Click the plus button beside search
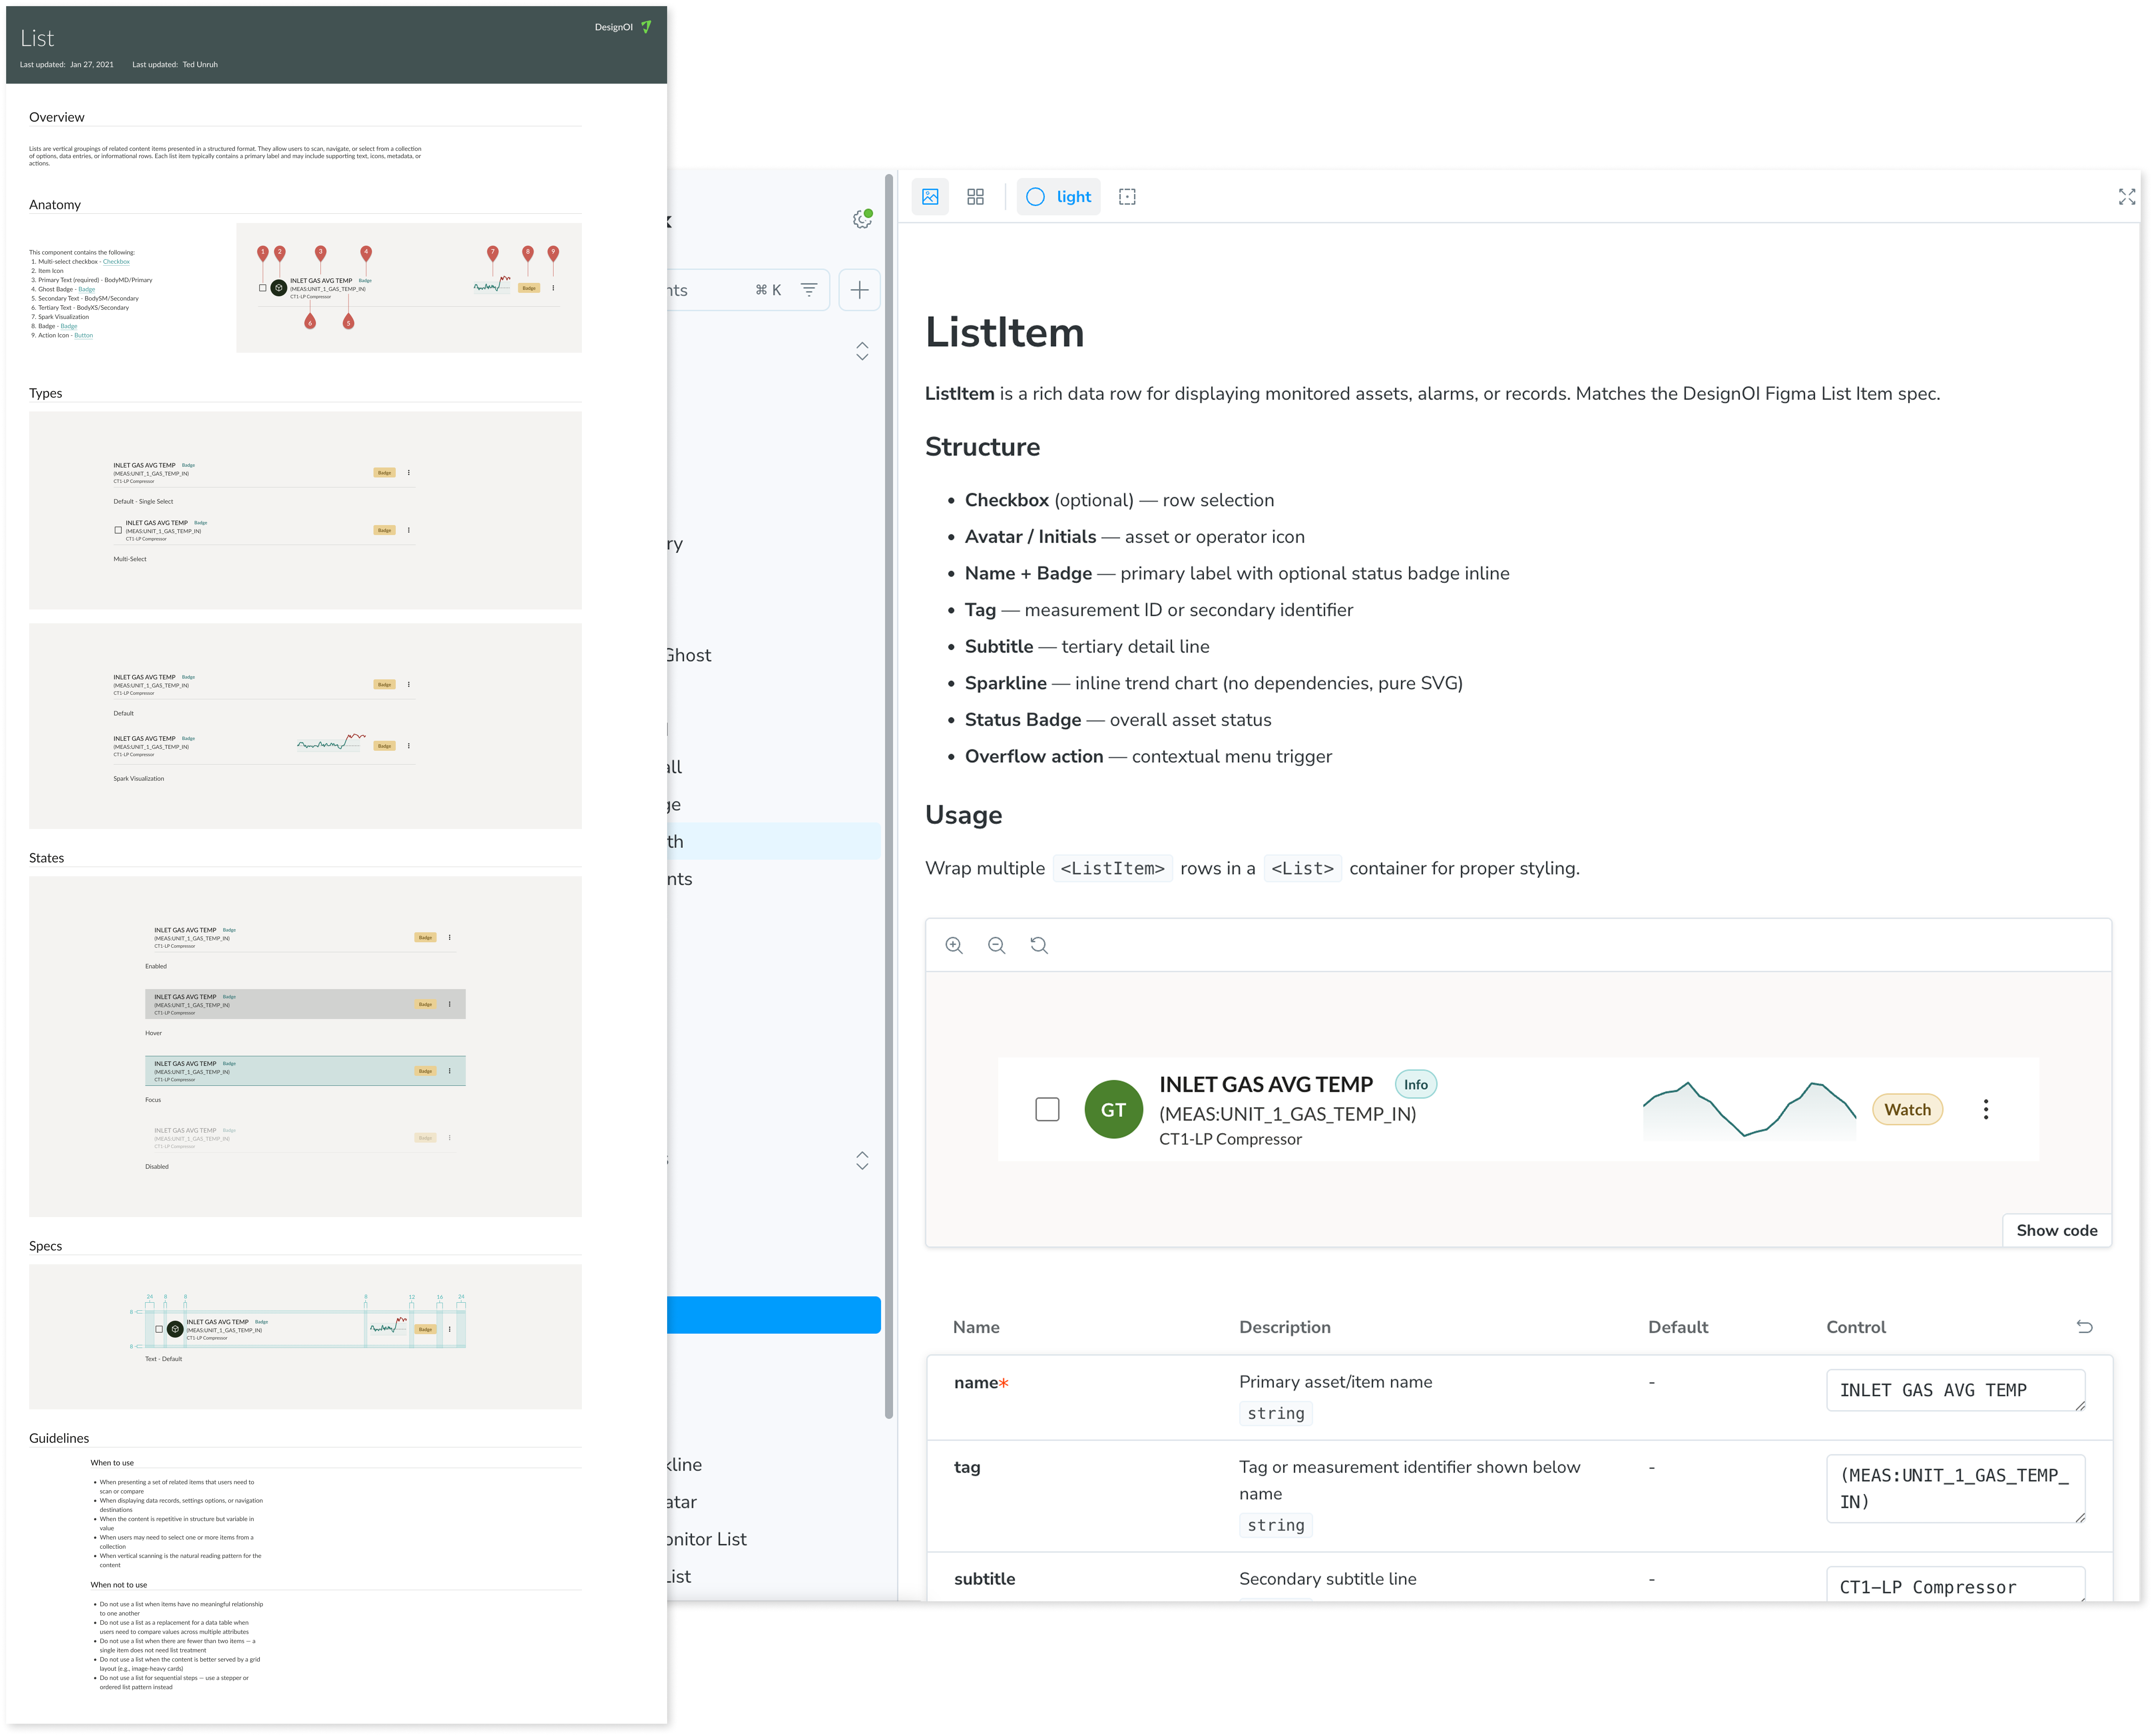 coord(859,290)
